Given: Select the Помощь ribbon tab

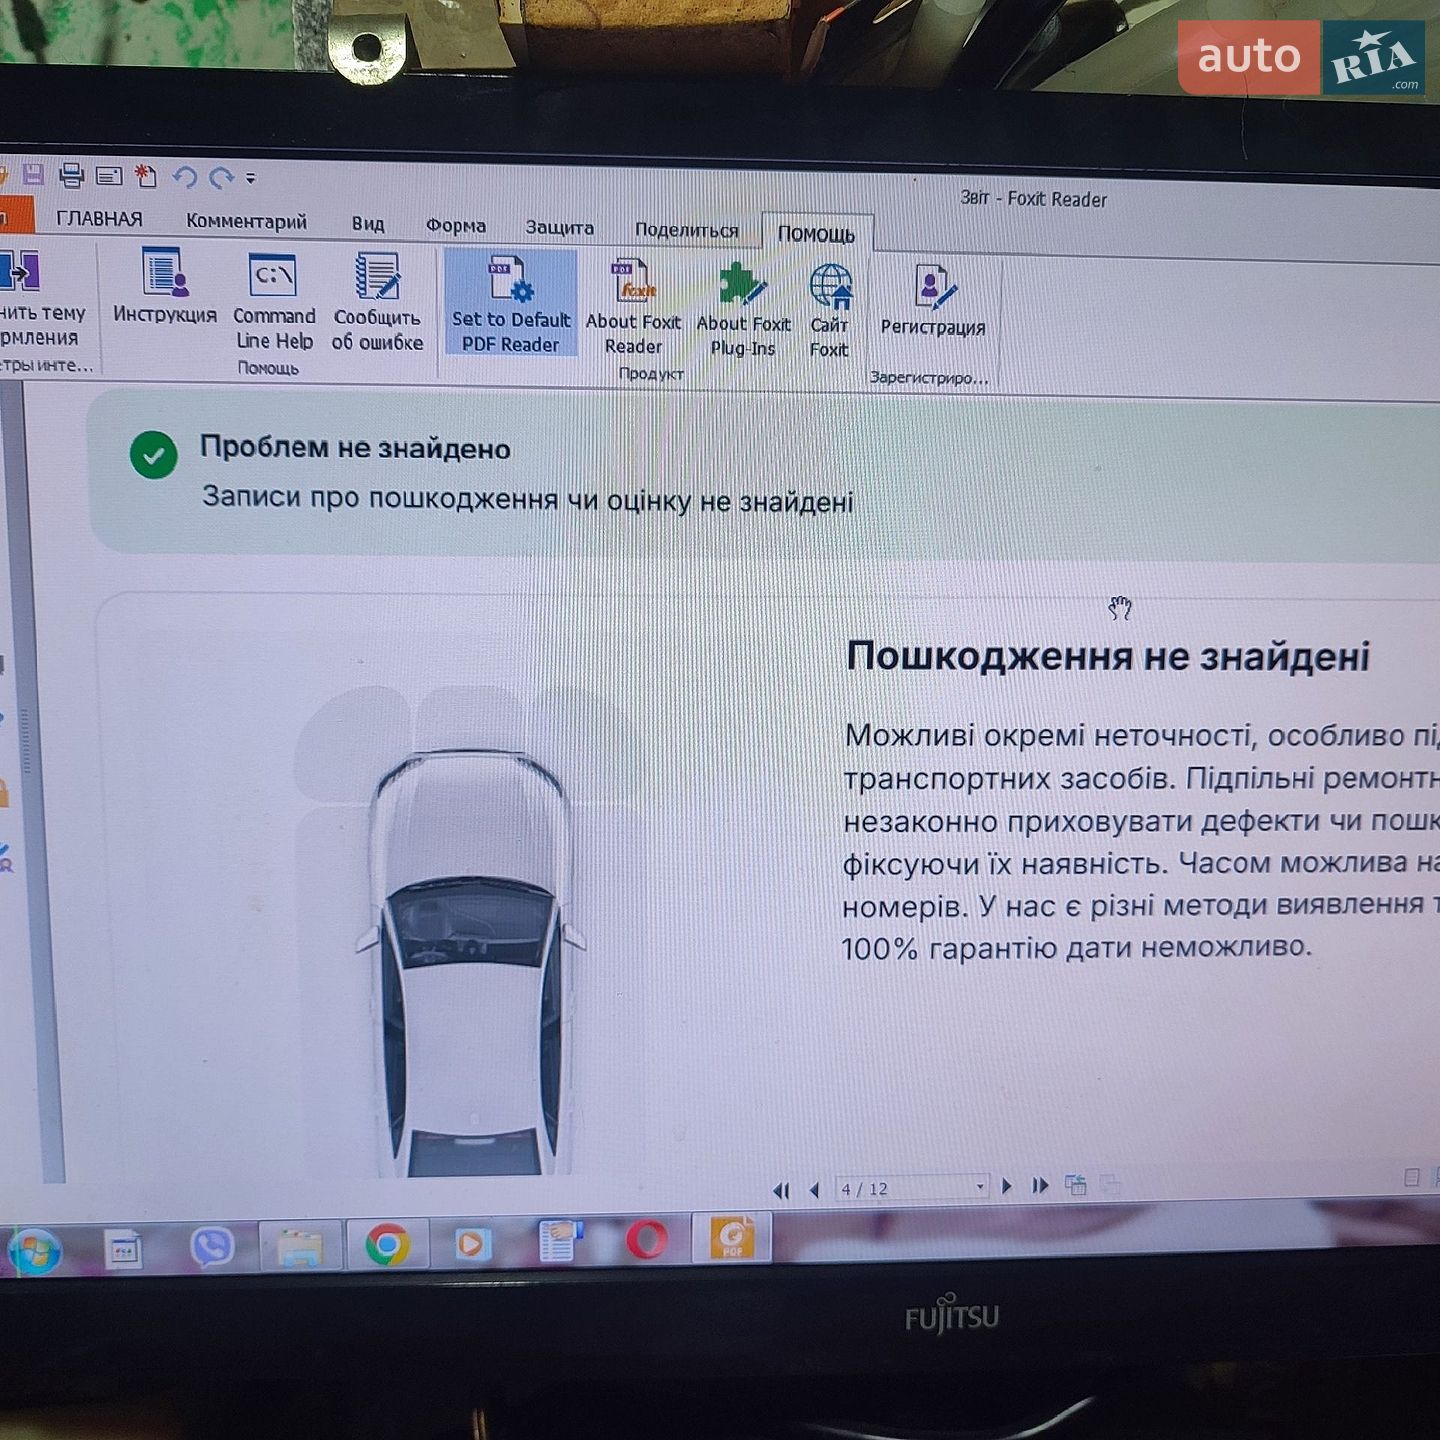Looking at the screenshot, I should click(x=816, y=233).
